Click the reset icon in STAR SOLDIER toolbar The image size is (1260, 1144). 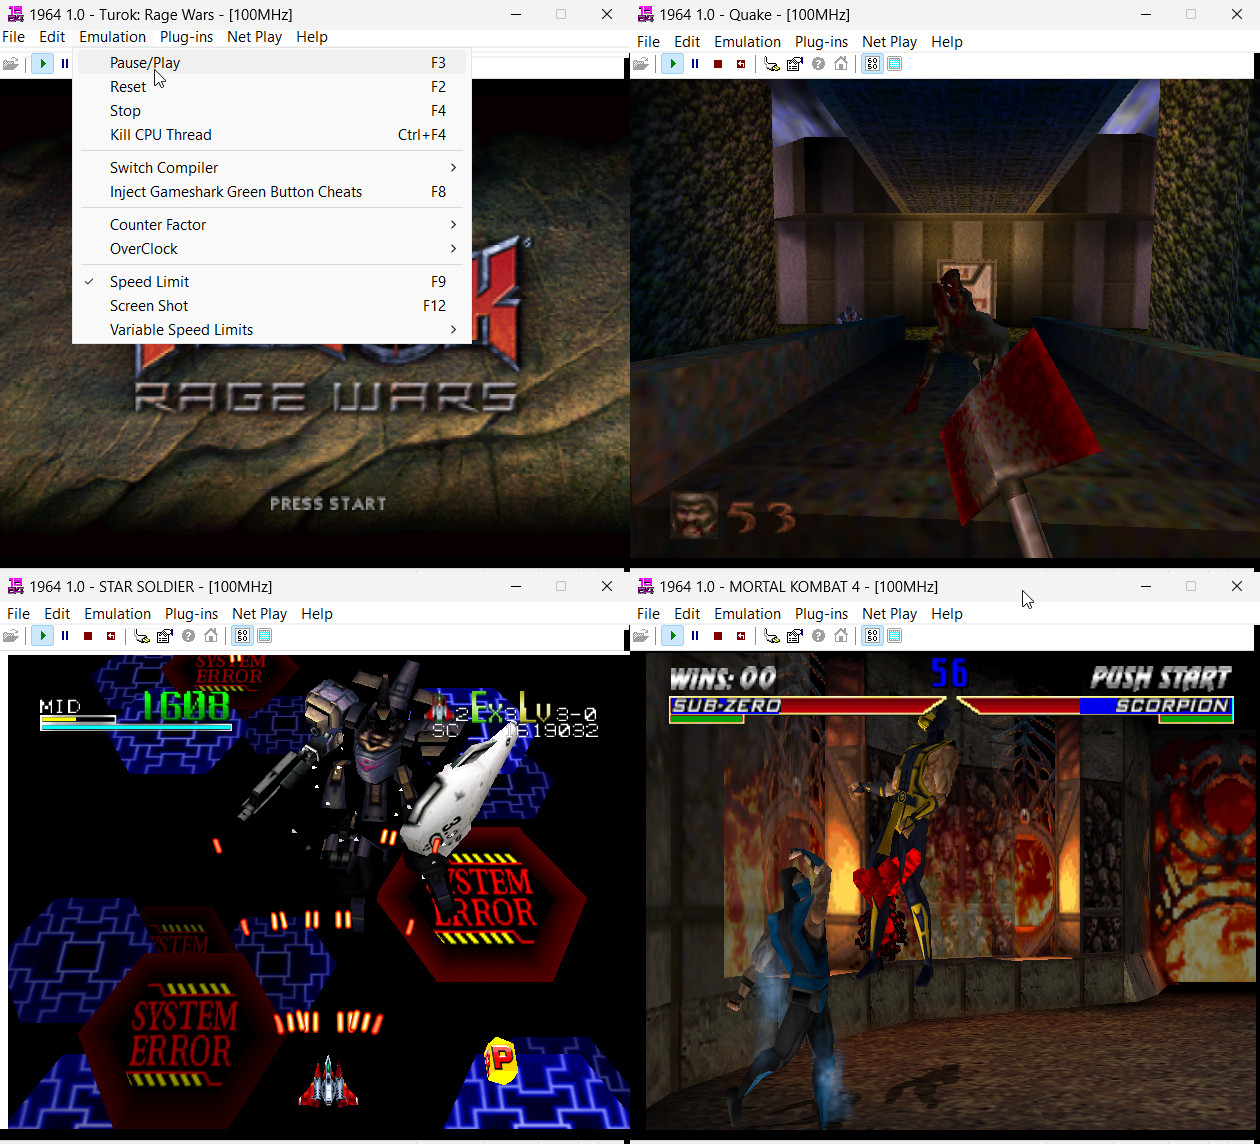111,636
